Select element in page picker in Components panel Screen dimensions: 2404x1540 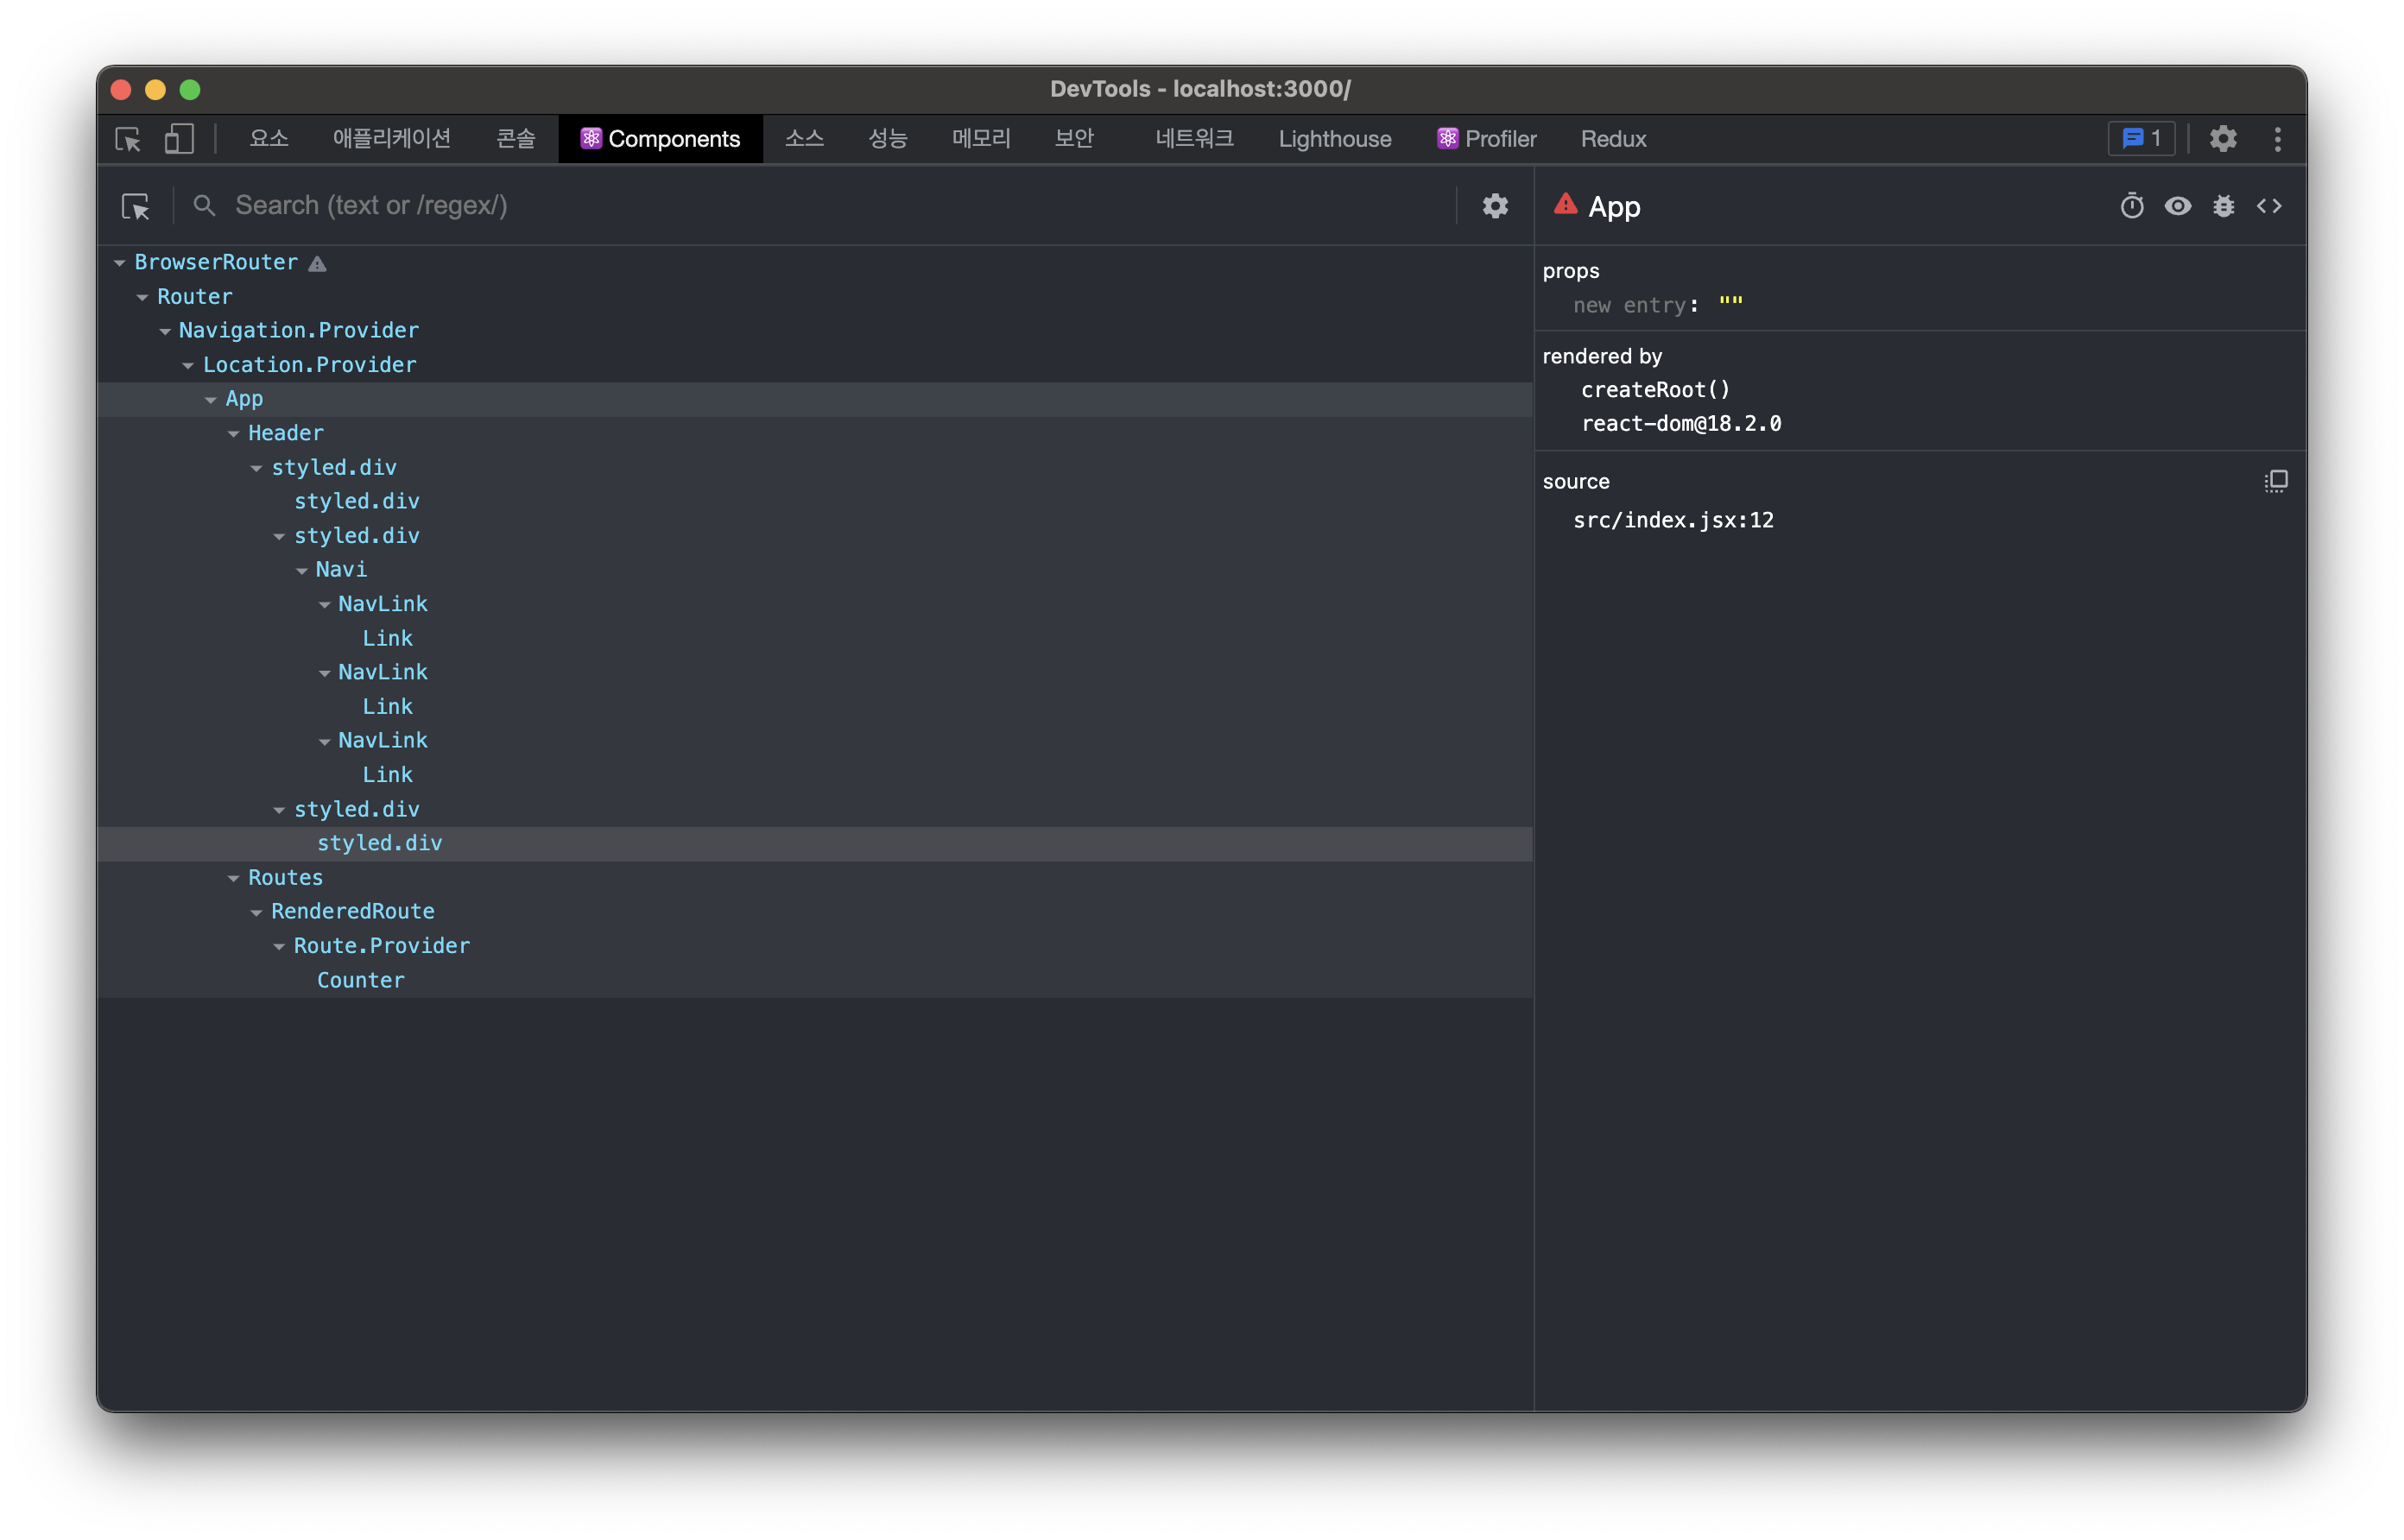[x=136, y=206]
